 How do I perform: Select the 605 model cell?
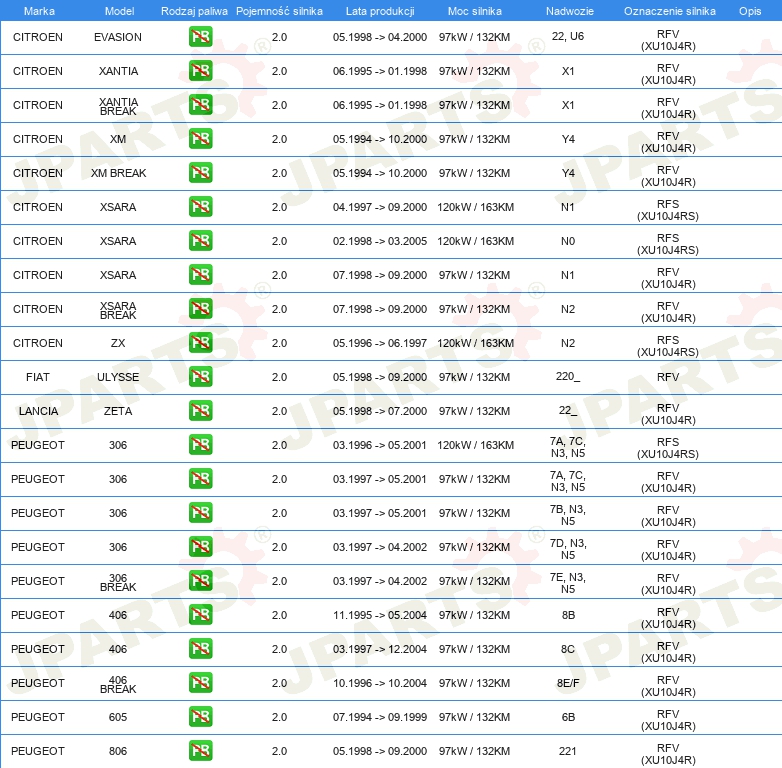(118, 717)
